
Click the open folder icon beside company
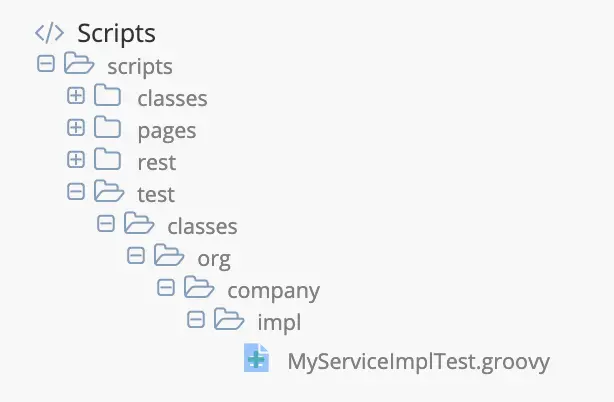[199, 287]
